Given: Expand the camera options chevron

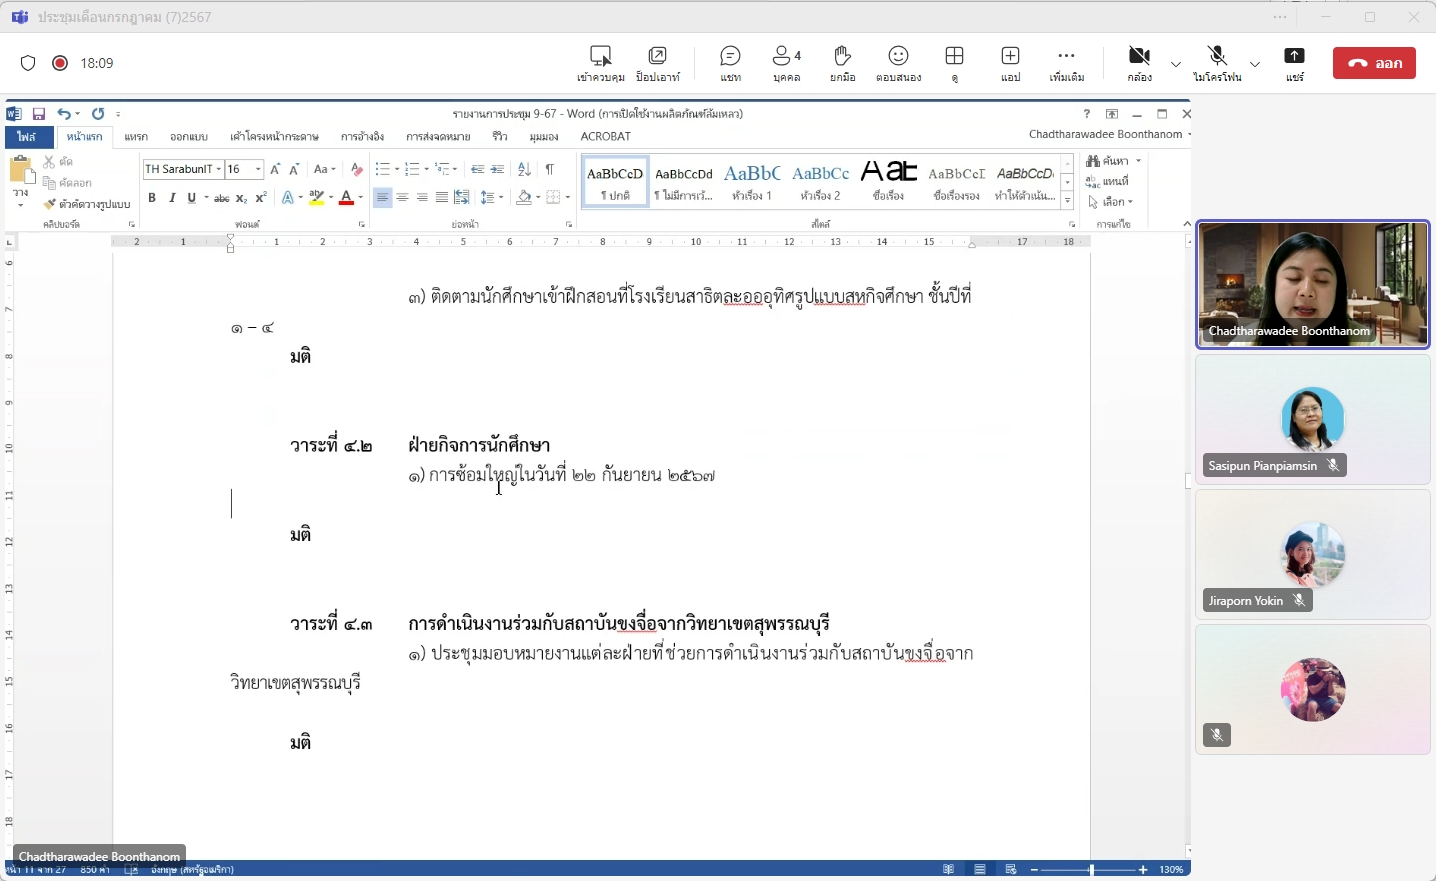Looking at the screenshot, I should [1176, 64].
